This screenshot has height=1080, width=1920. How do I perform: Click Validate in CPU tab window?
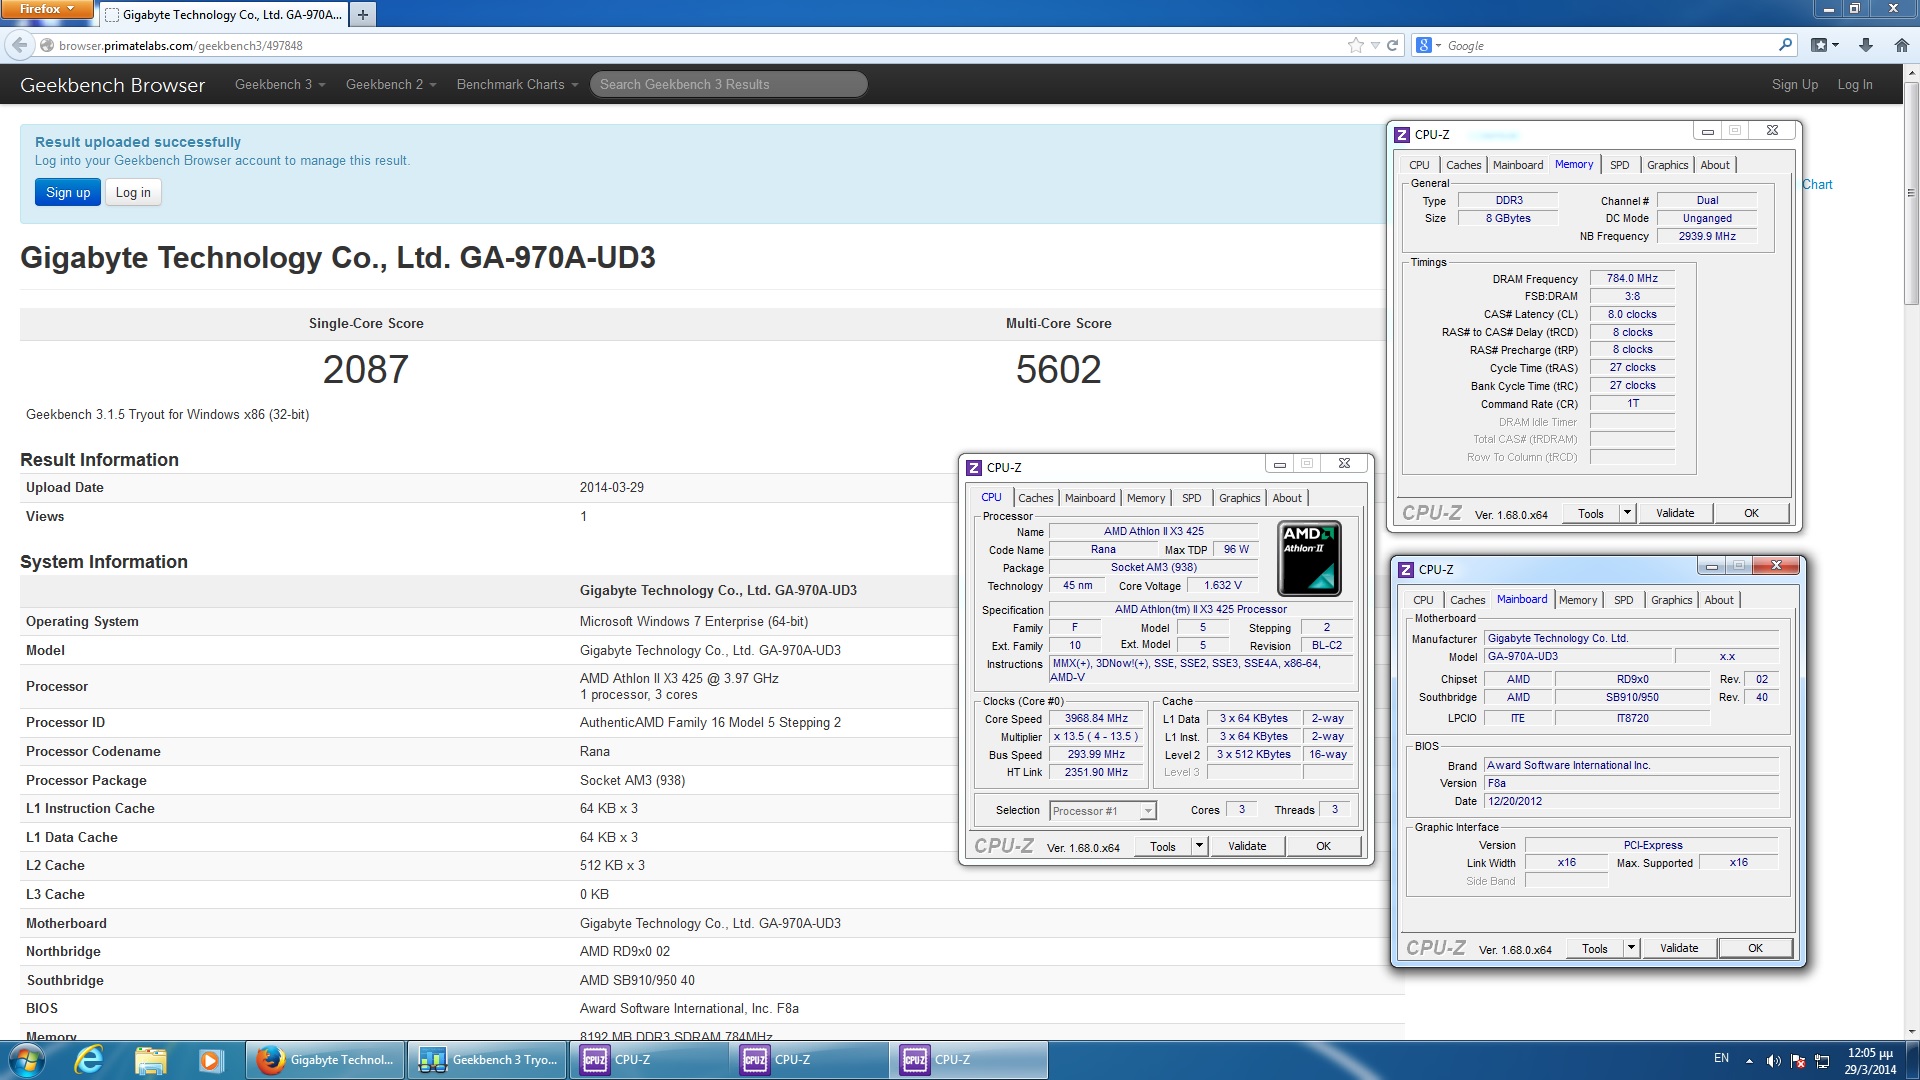(x=1246, y=846)
